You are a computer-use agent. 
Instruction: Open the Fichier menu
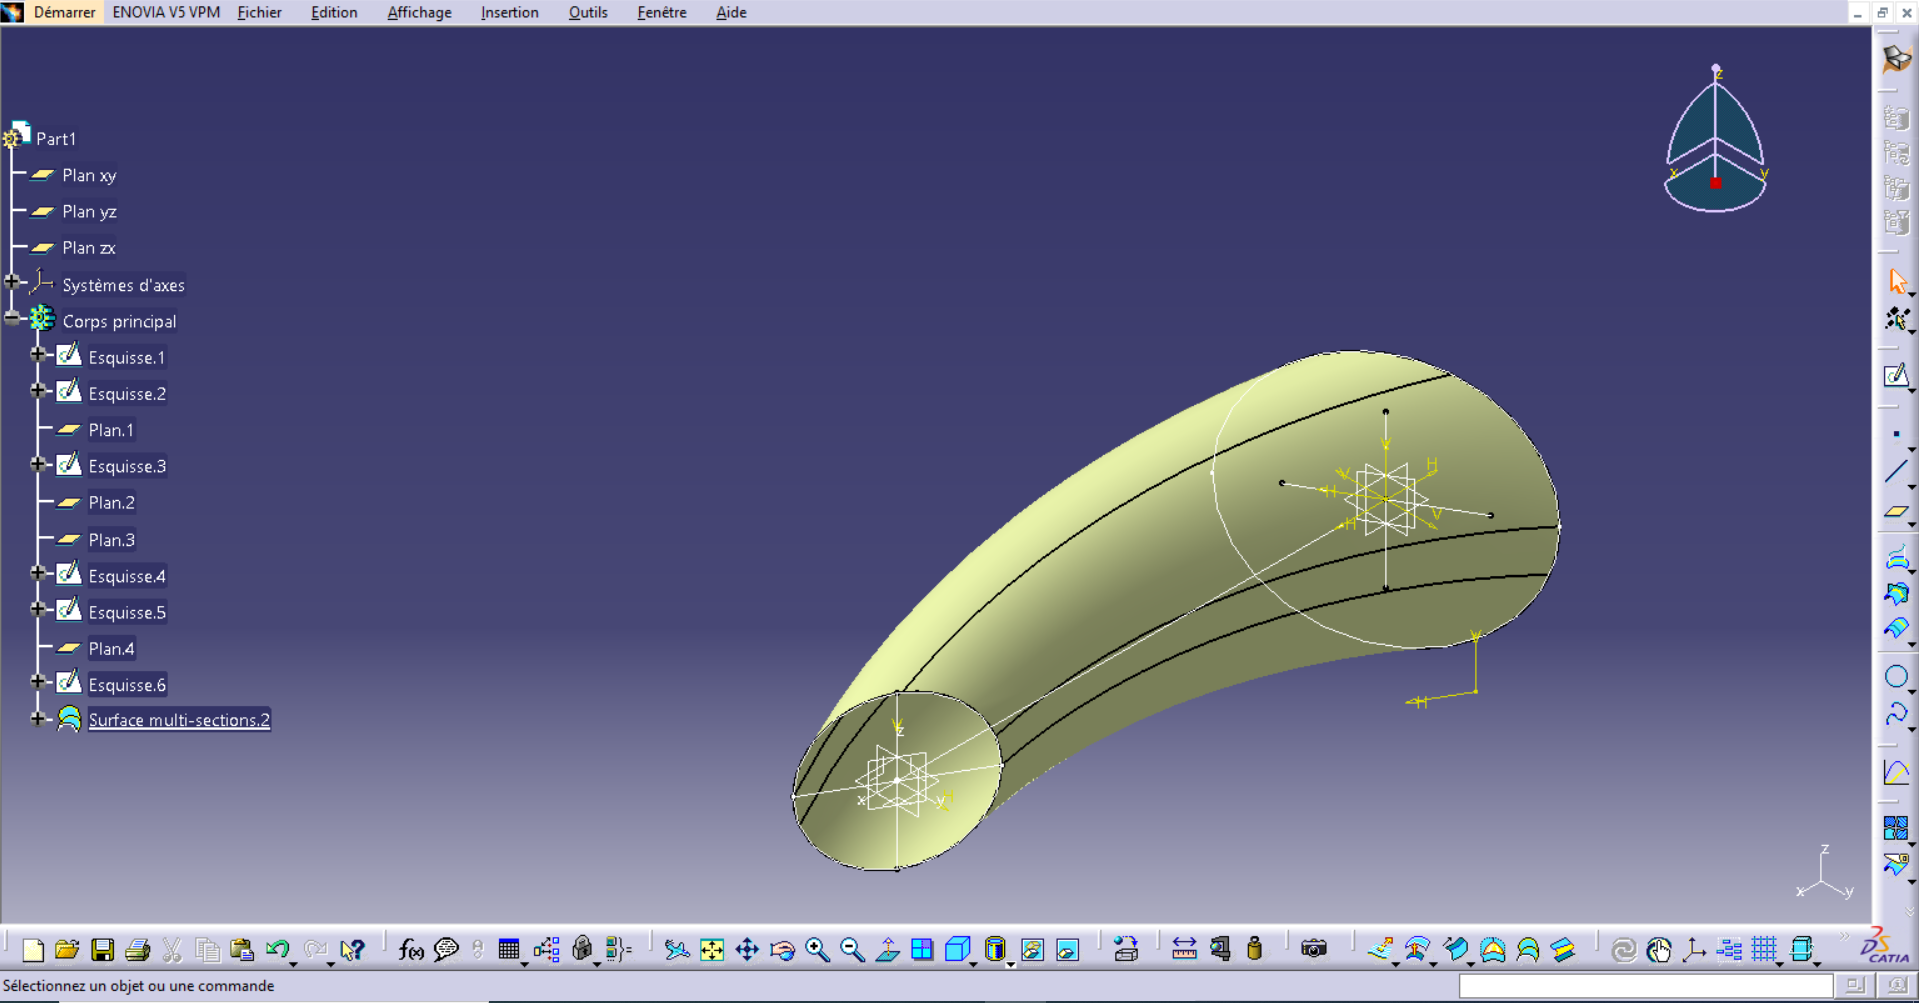[x=259, y=12]
